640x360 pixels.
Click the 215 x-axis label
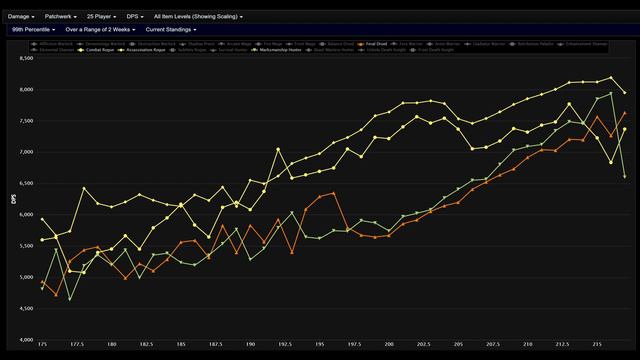click(597, 344)
